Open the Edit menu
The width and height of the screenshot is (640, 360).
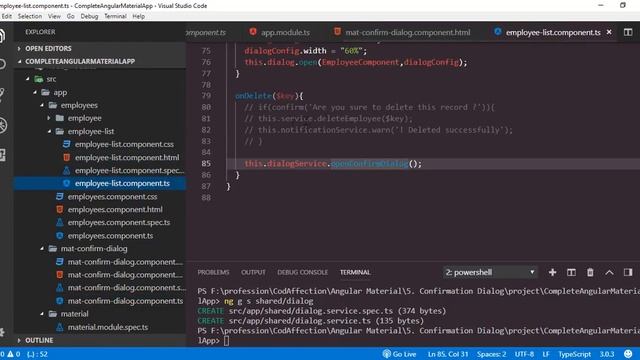6,16
